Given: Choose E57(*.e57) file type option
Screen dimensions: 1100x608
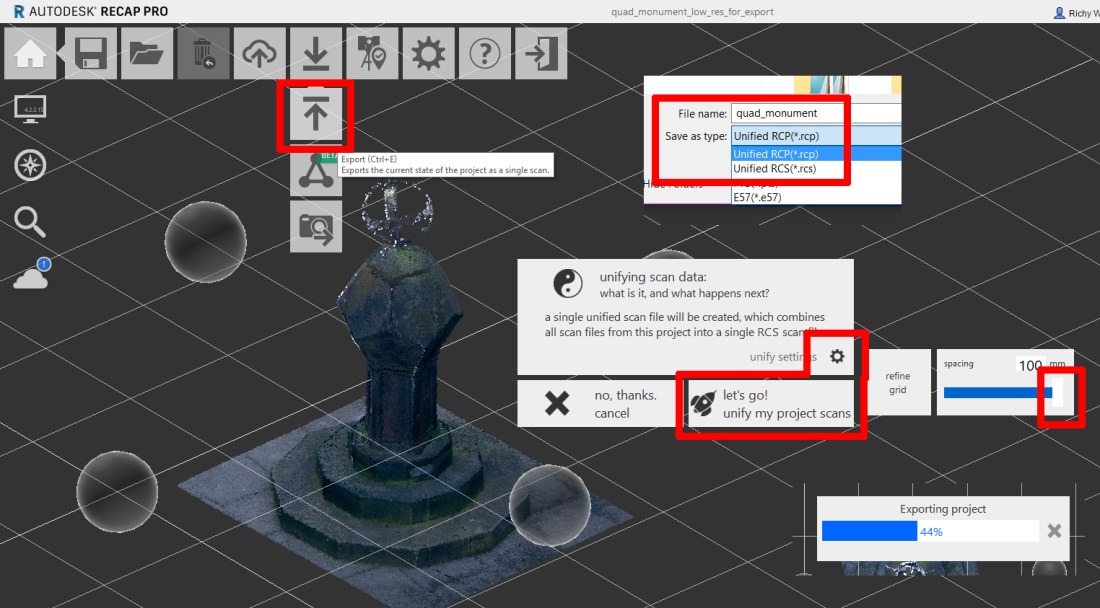Looking at the screenshot, I should click(x=757, y=197).
